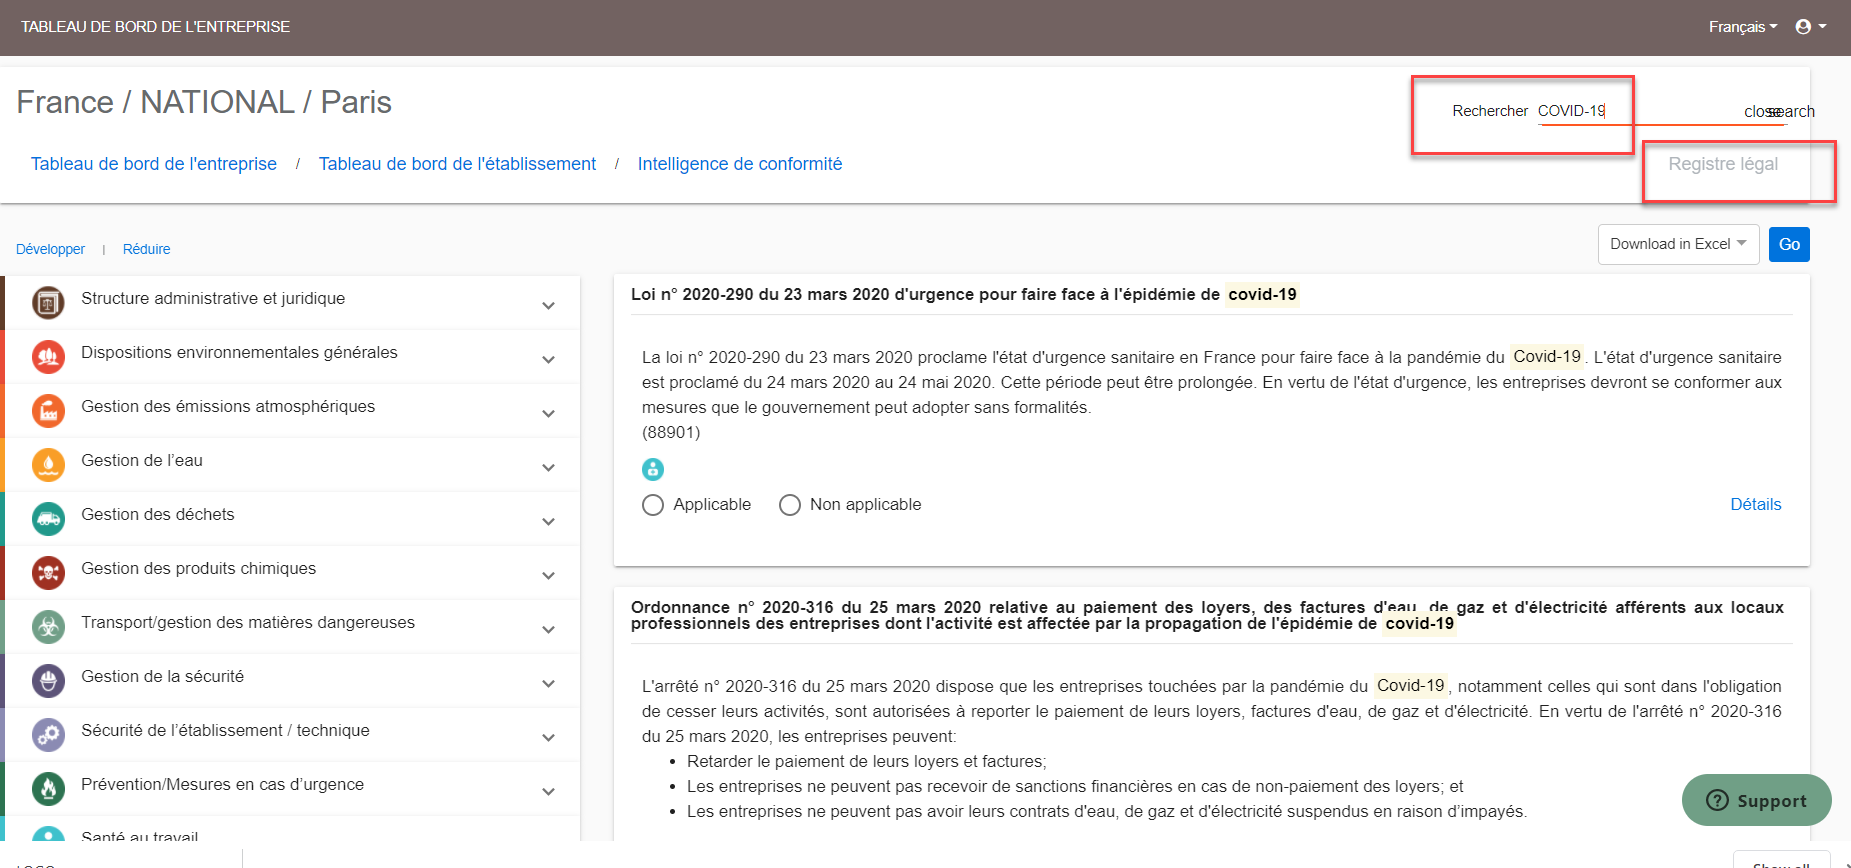Screen dimensions: 1851x868
Task: Click the Prévention/Mesures en cas d'urgence flame icon
Action: [48, 788]
